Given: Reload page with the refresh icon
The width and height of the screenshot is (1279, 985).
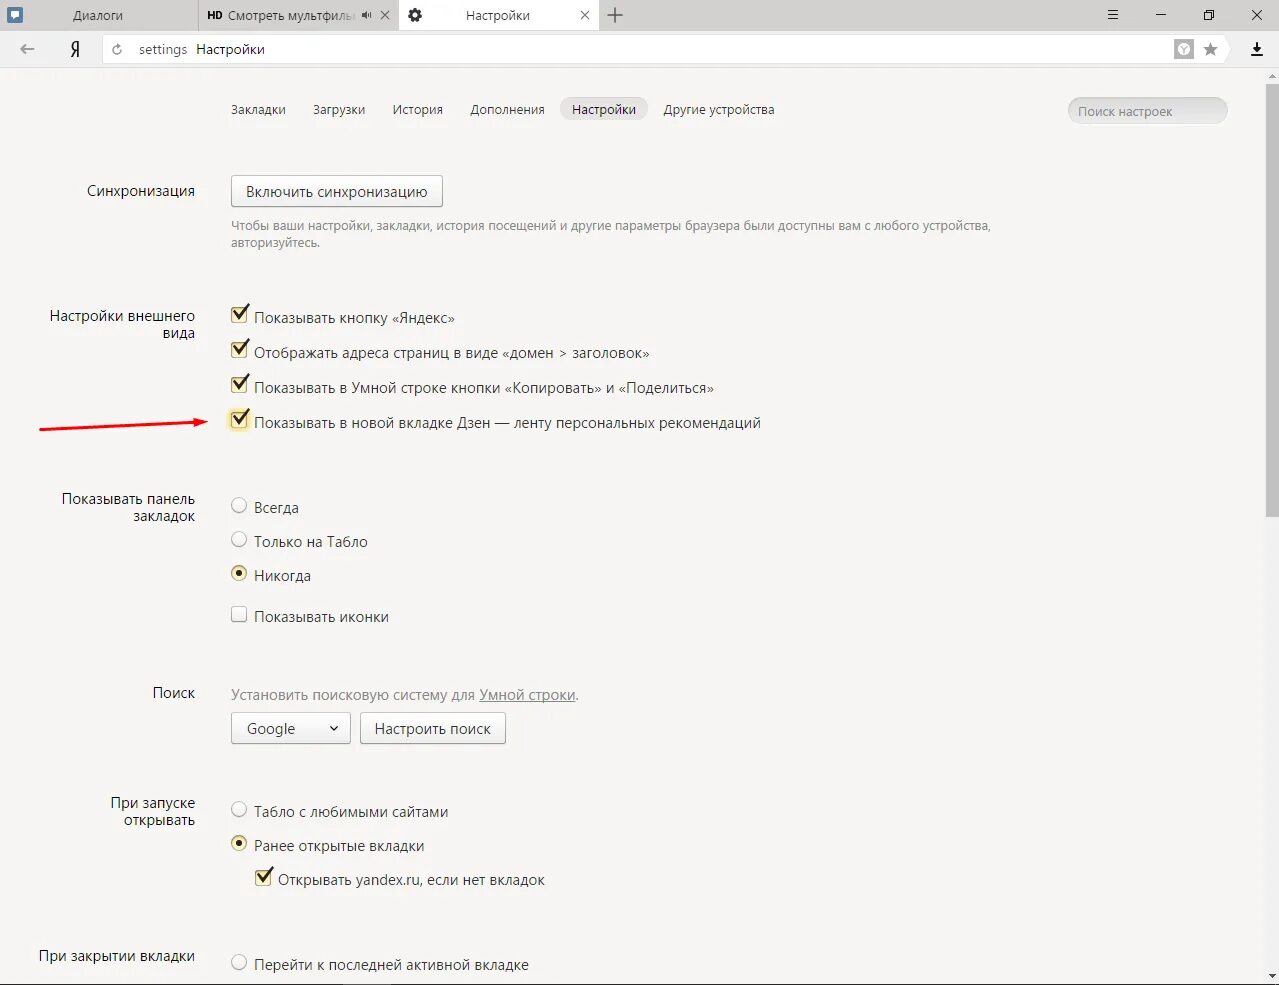Looking at the screenshot, I should 117,49.
